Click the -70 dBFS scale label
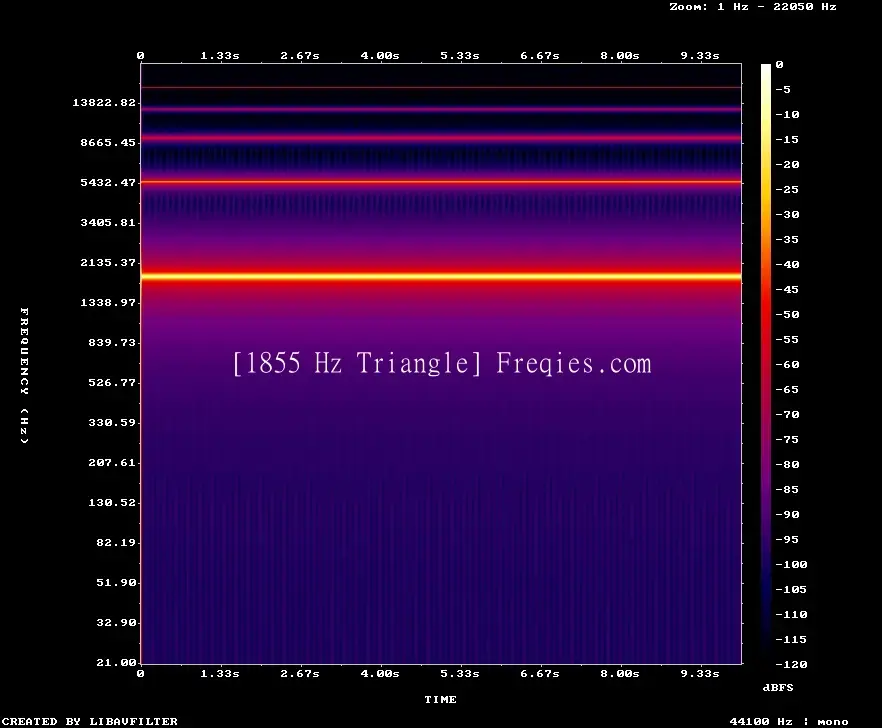The height and width of the screenshot is (728, 882). point(787,415)
